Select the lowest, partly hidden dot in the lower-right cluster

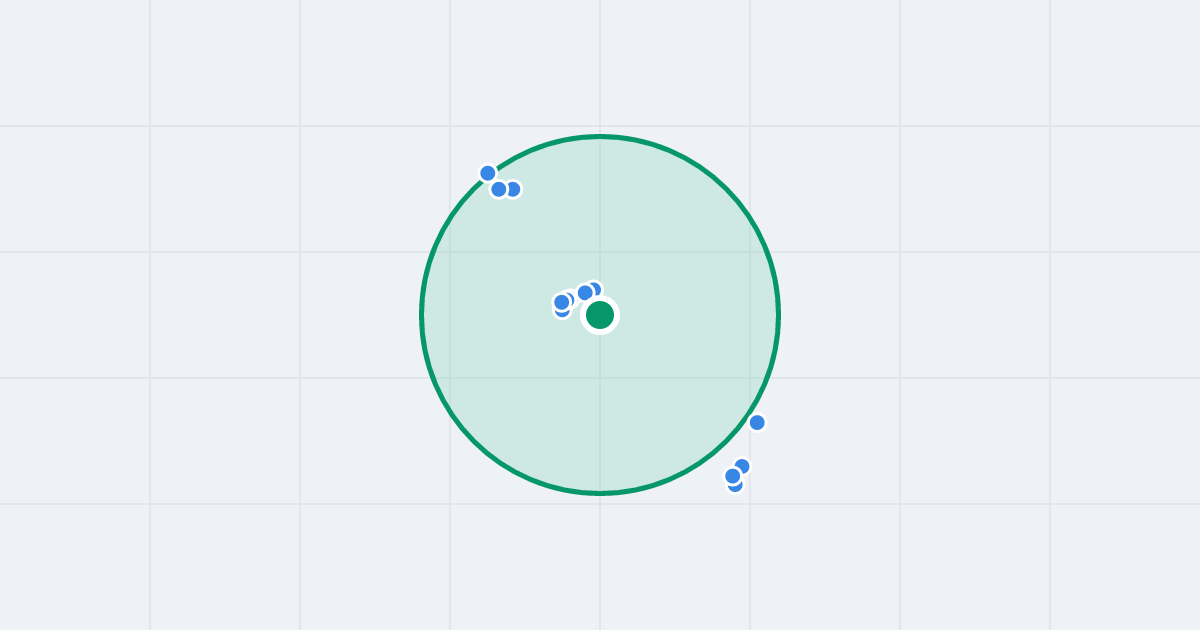[736, 487]
